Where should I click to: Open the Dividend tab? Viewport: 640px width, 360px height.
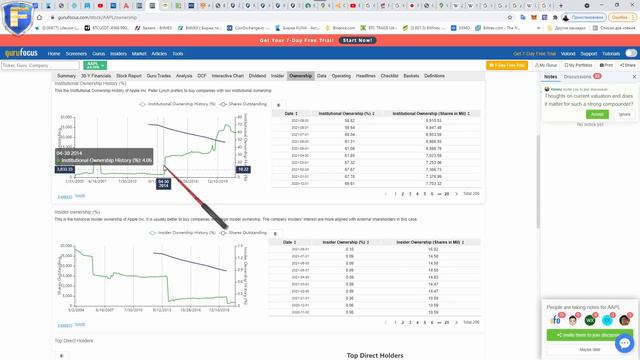tap(257, 76)
